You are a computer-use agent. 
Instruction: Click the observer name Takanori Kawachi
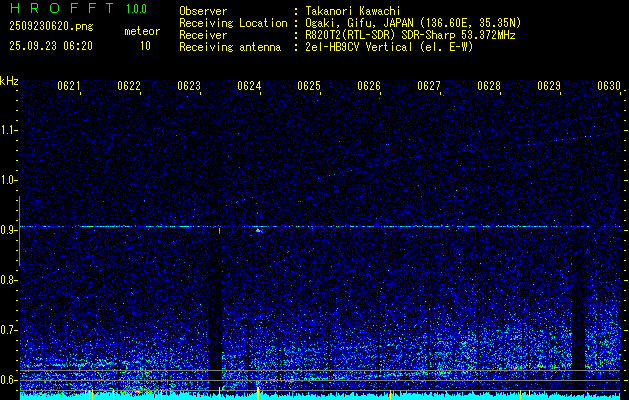tap(353, 11)
